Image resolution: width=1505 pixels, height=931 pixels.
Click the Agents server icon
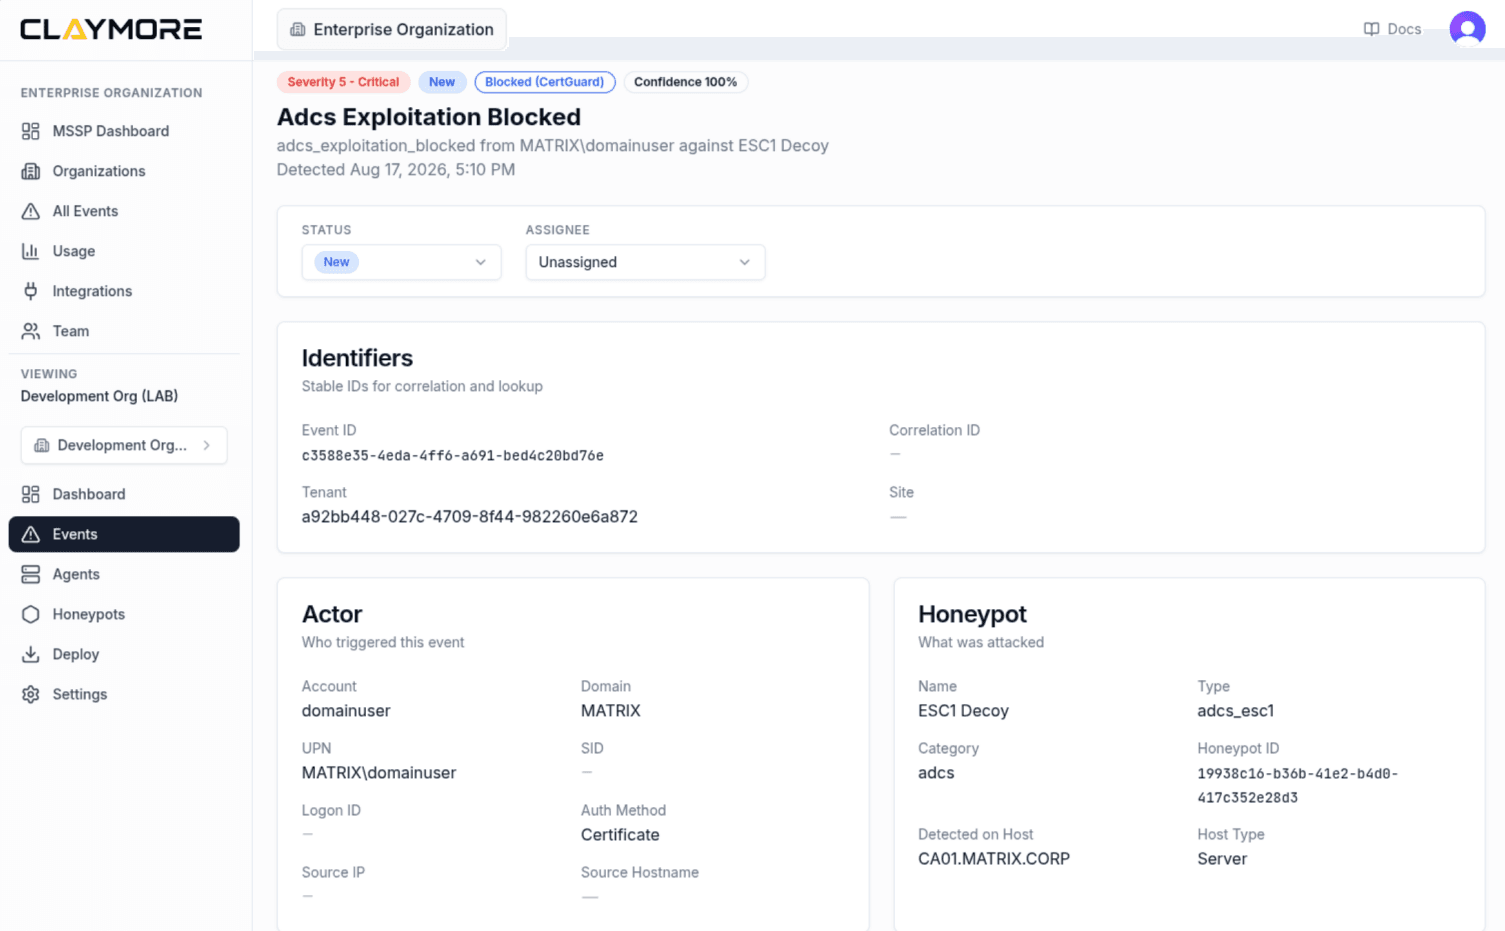click(31, 574)
